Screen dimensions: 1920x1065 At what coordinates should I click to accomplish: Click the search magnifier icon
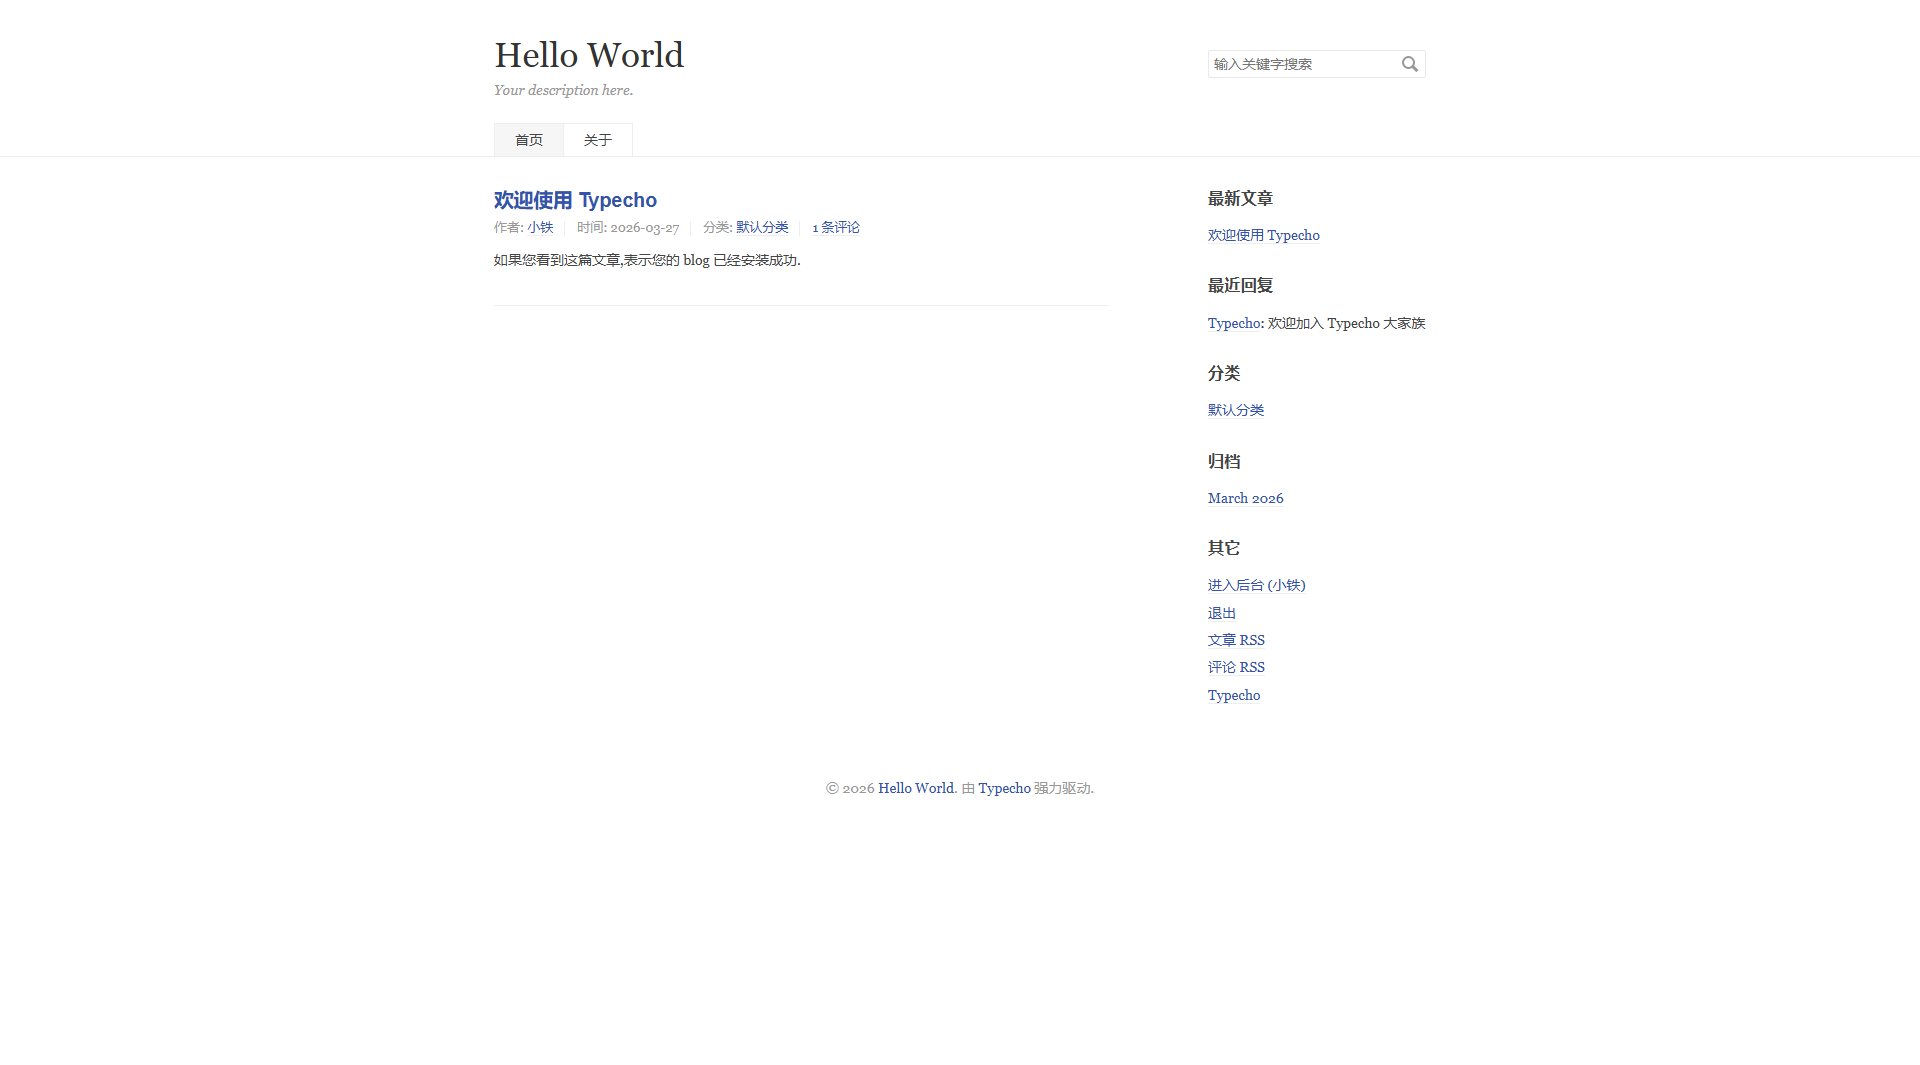pyautogui.click(x=1410, y=63)
